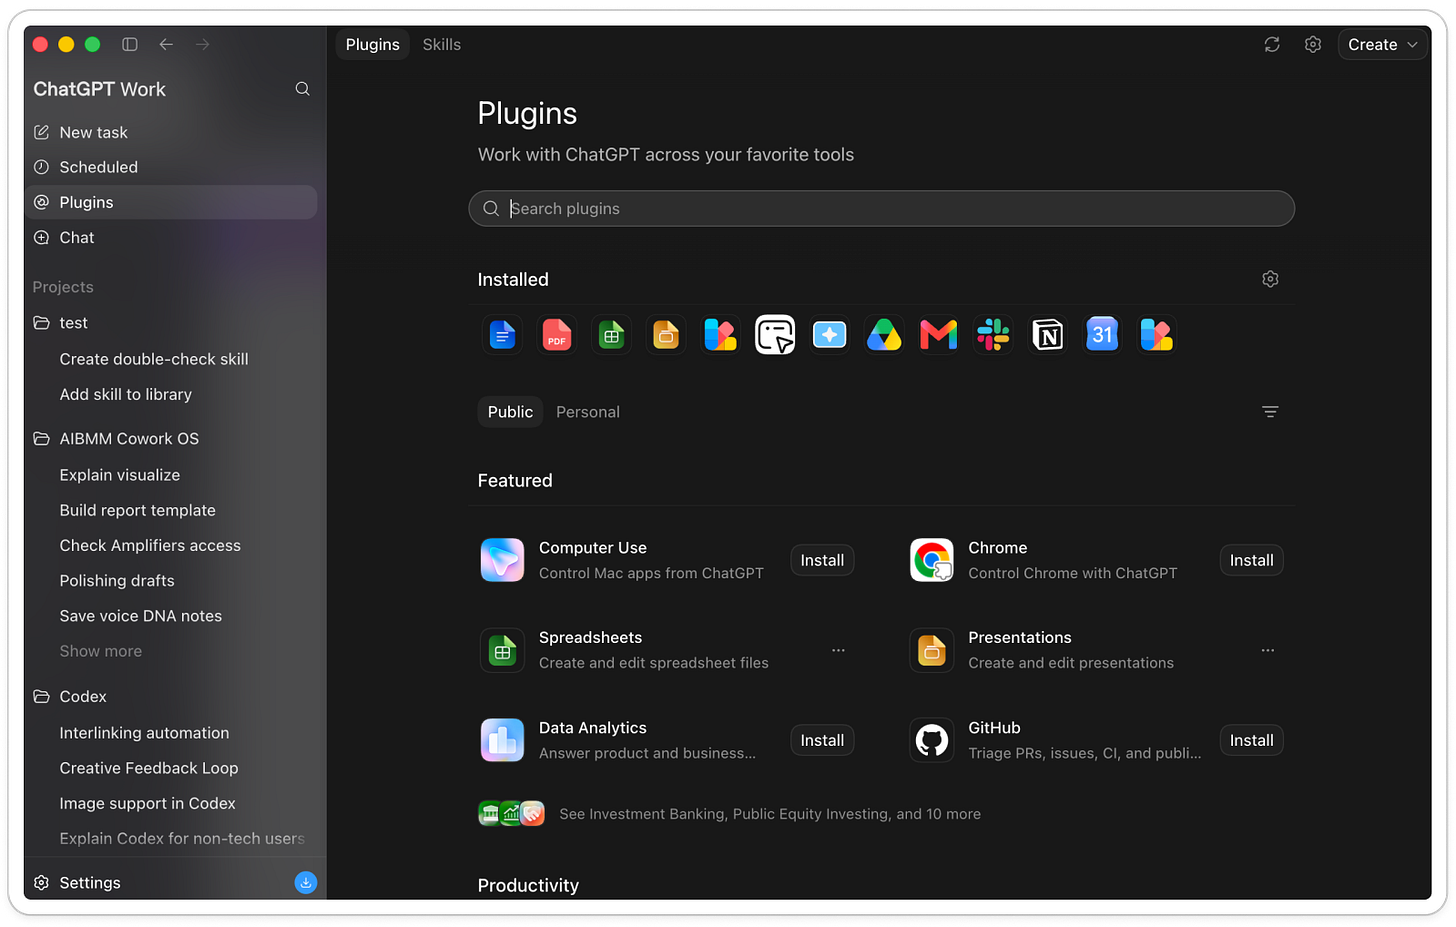
Task: Click the blue download update badge
Action: tap(306, 882)
